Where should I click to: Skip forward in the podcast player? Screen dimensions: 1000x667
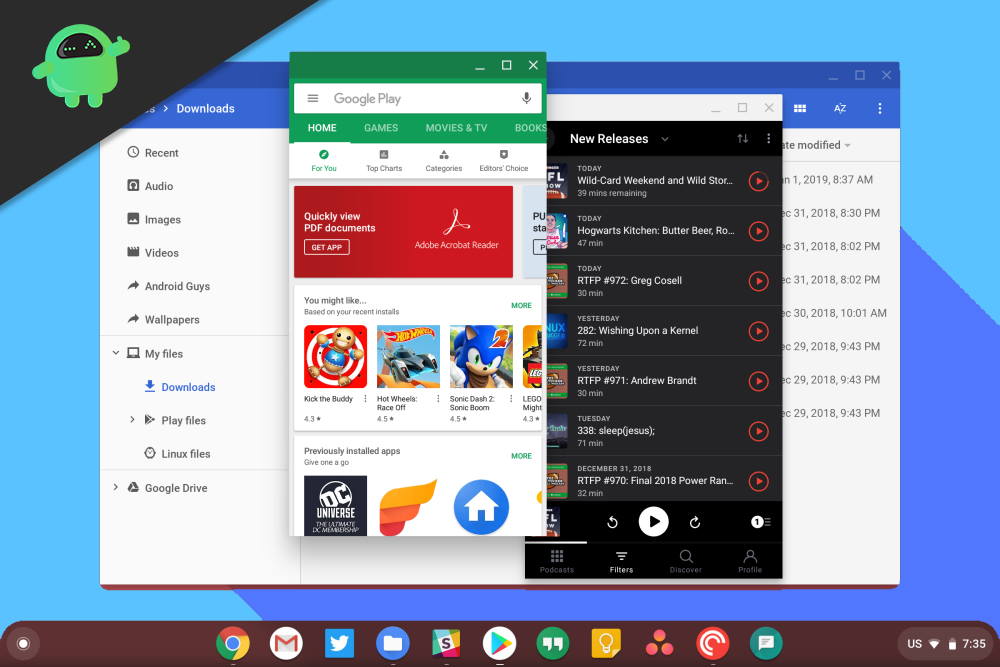(x=695, y=522)
